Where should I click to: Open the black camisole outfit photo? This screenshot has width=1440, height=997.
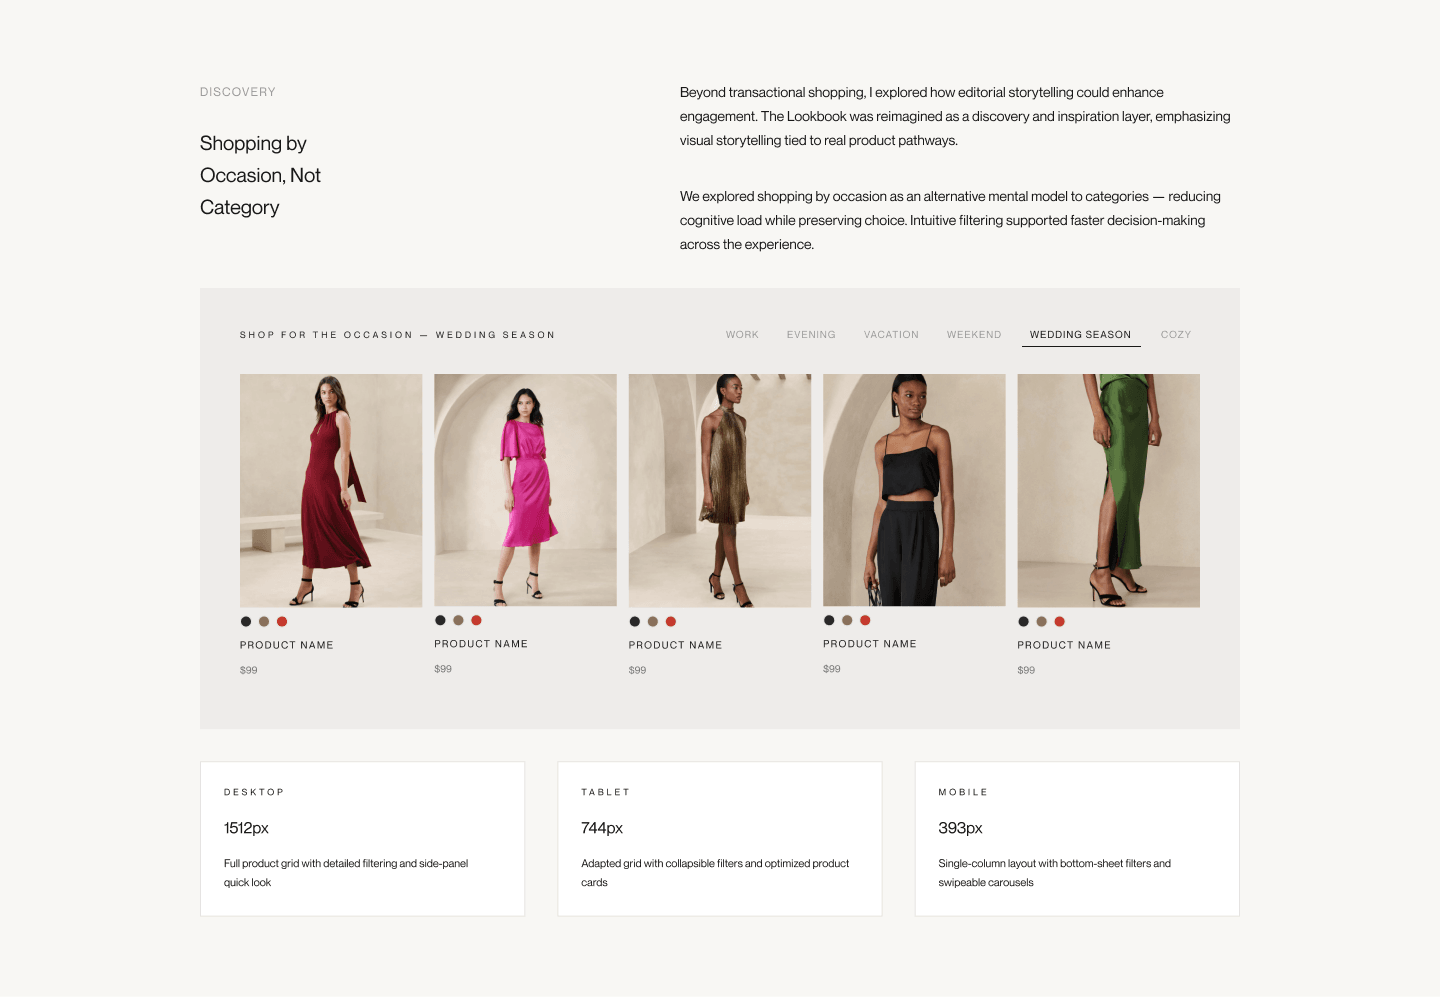pyautogui.click(x=914, y=490)
